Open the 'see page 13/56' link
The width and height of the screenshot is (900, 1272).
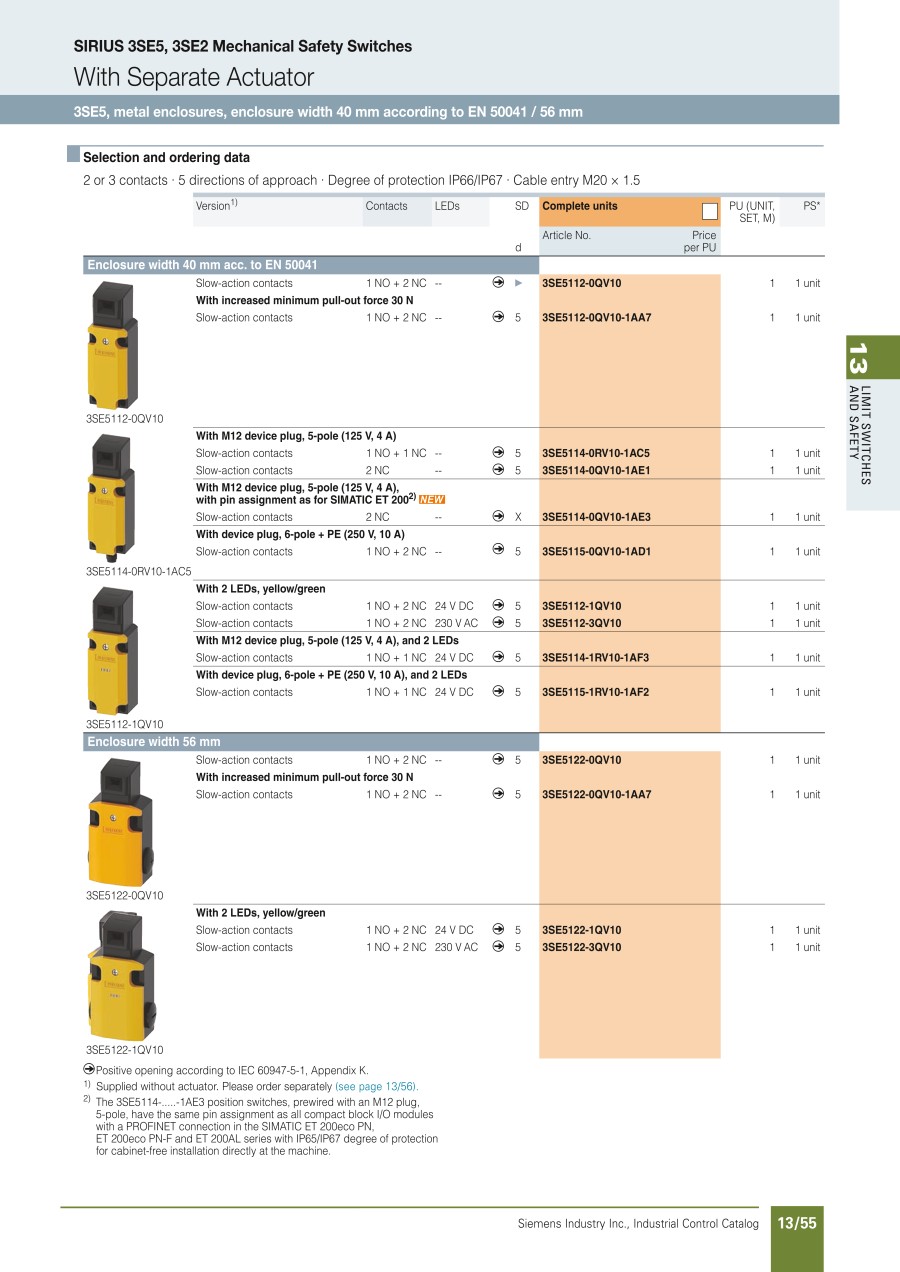[x=377, y=1086]
